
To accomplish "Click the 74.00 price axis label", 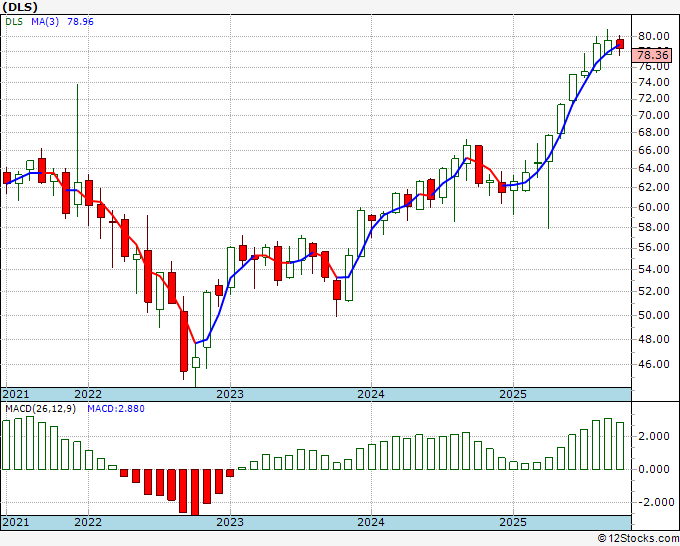I will [x=654, y=82].
